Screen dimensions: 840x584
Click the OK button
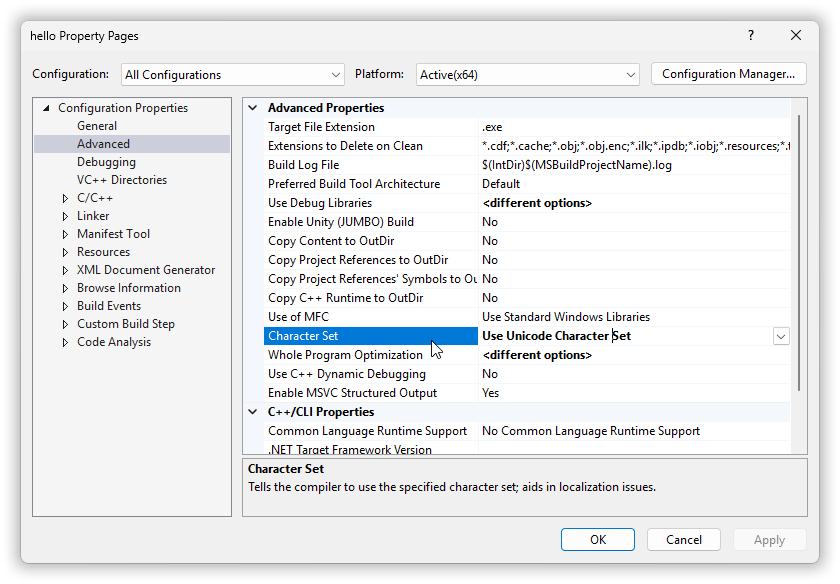click(x=597, y=540)
